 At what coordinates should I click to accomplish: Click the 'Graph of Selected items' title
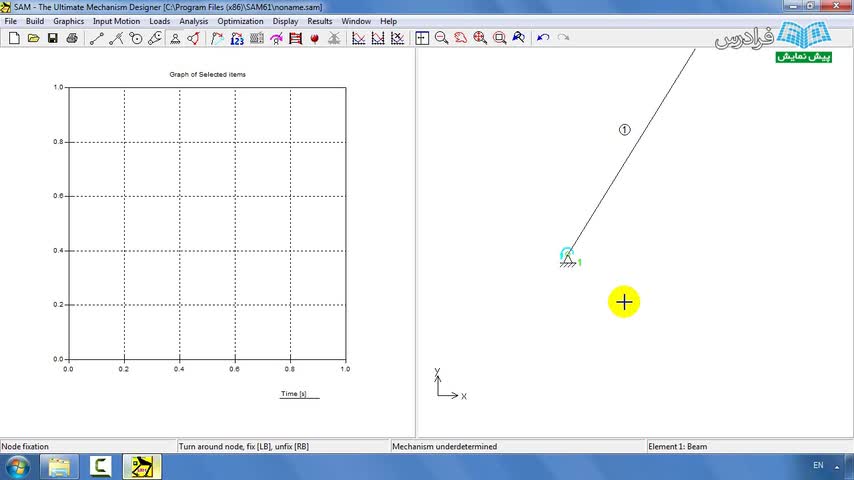coord(208,75)
